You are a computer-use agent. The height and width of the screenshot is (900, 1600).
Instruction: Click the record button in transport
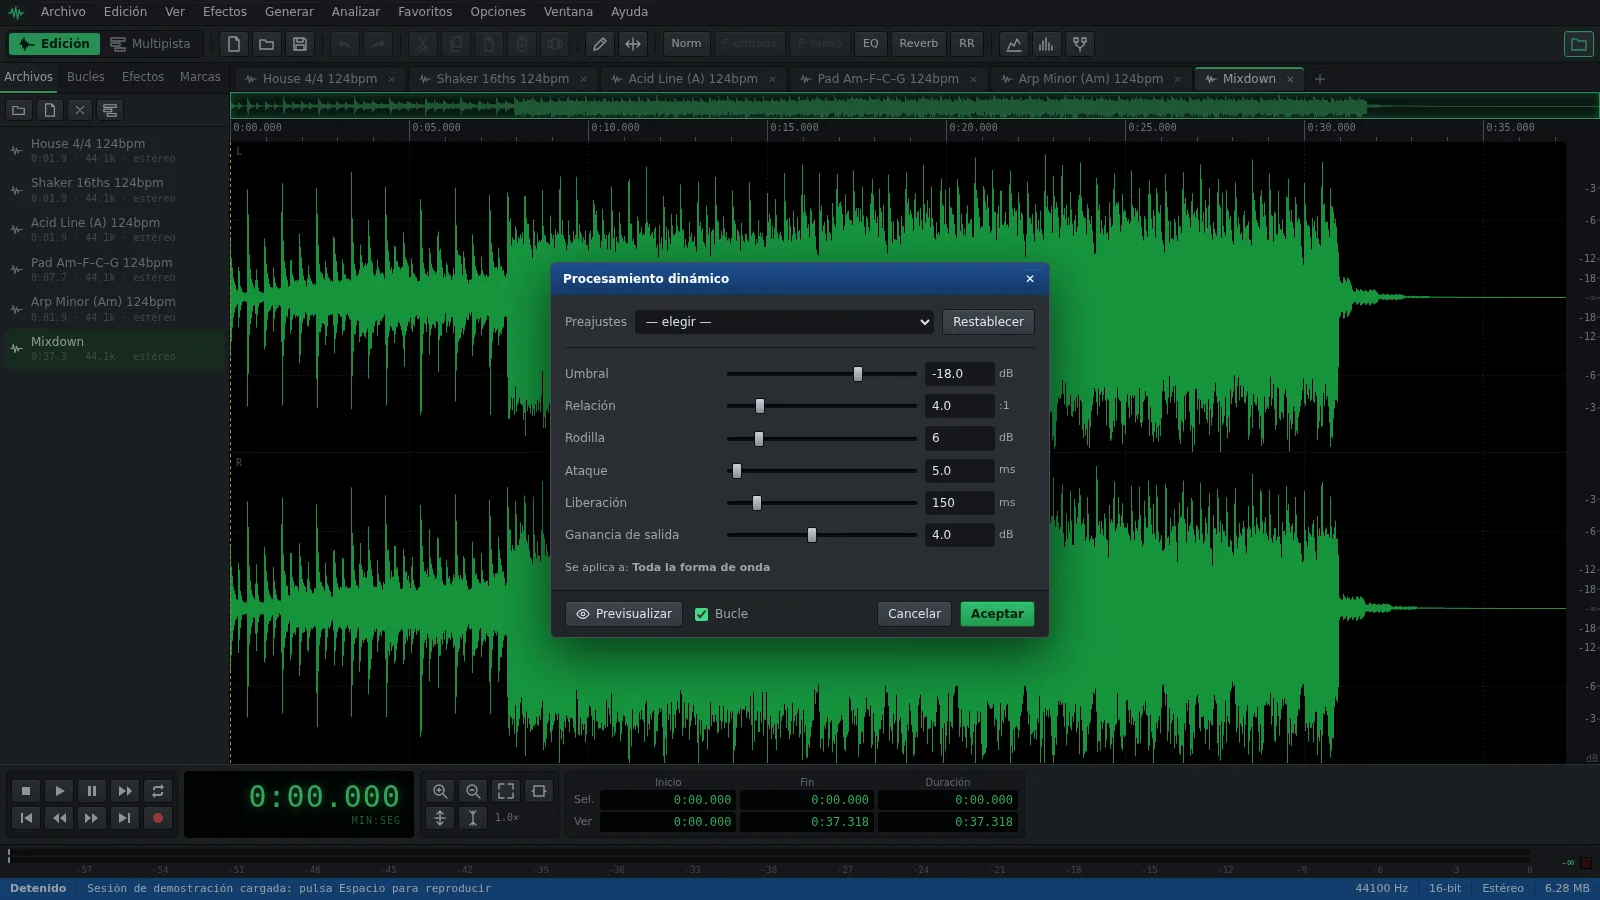click(x=157, y=818)
